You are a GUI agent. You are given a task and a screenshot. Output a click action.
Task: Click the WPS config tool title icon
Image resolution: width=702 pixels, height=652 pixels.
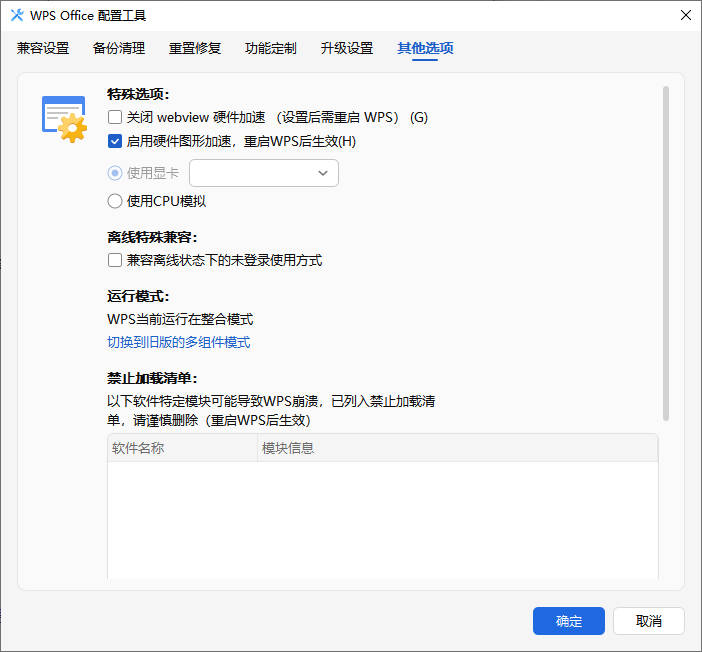coord(17,15)
